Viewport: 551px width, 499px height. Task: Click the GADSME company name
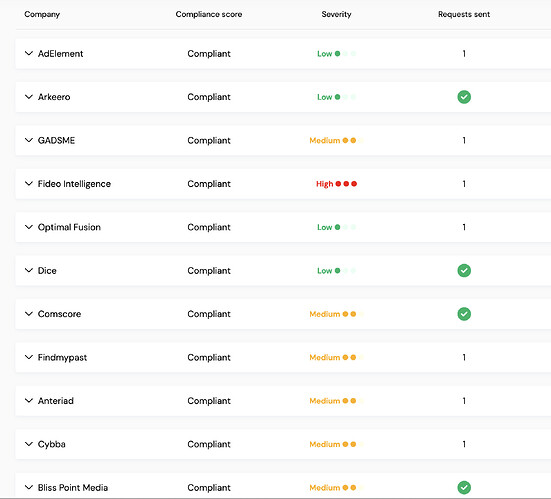(56, 141)
